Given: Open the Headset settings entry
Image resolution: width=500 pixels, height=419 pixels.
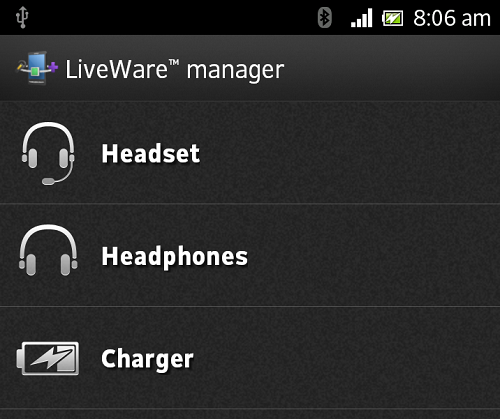Looking at the screenshot, I should 250,153.
